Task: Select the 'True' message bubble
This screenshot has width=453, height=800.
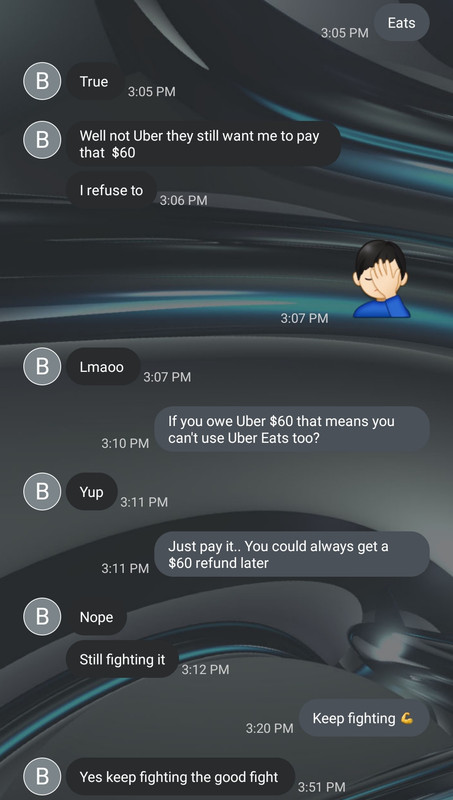Action: click(94, 81)
